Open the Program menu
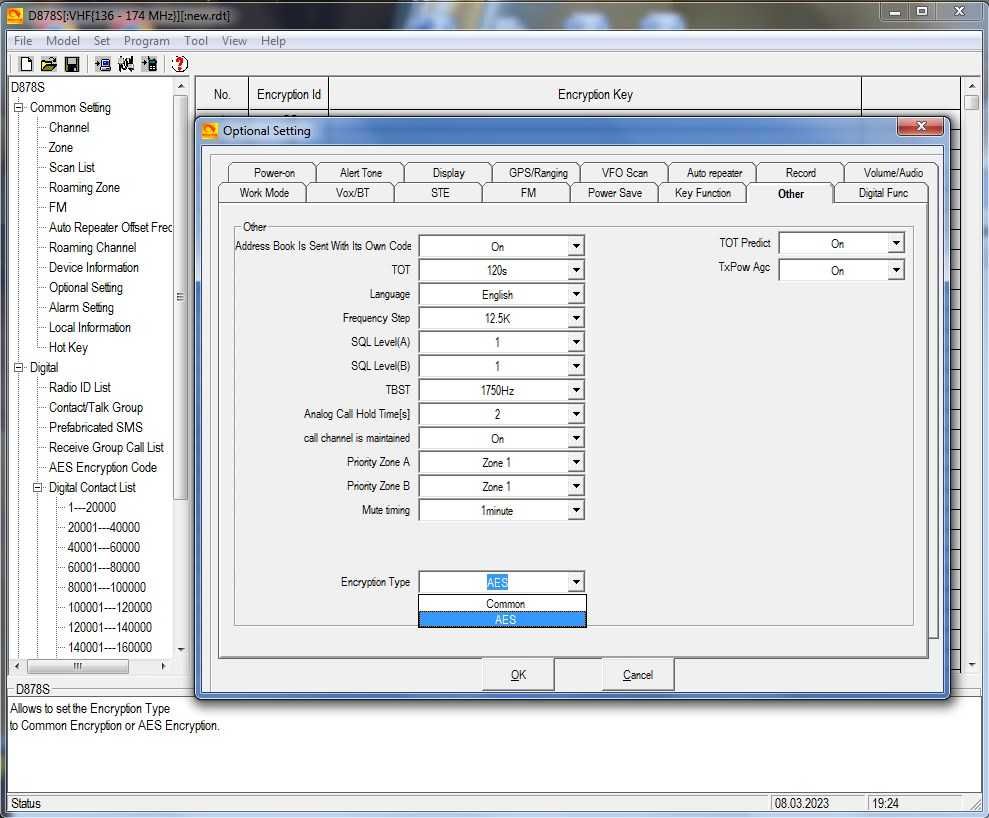The image size is (989, 818). point(146,40)
